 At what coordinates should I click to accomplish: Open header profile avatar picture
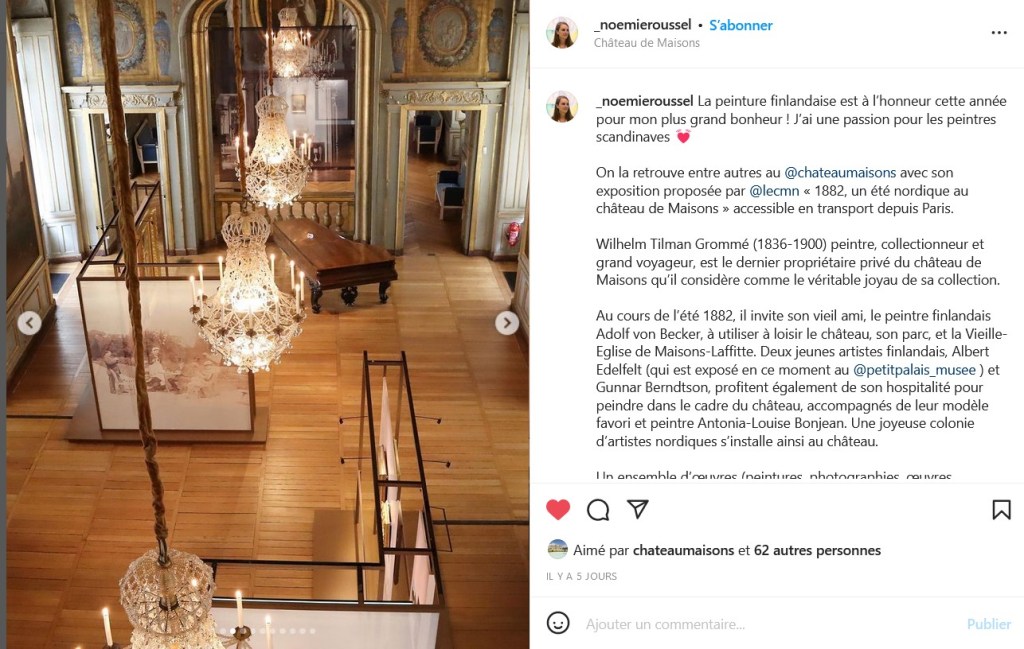click(562, 33)
